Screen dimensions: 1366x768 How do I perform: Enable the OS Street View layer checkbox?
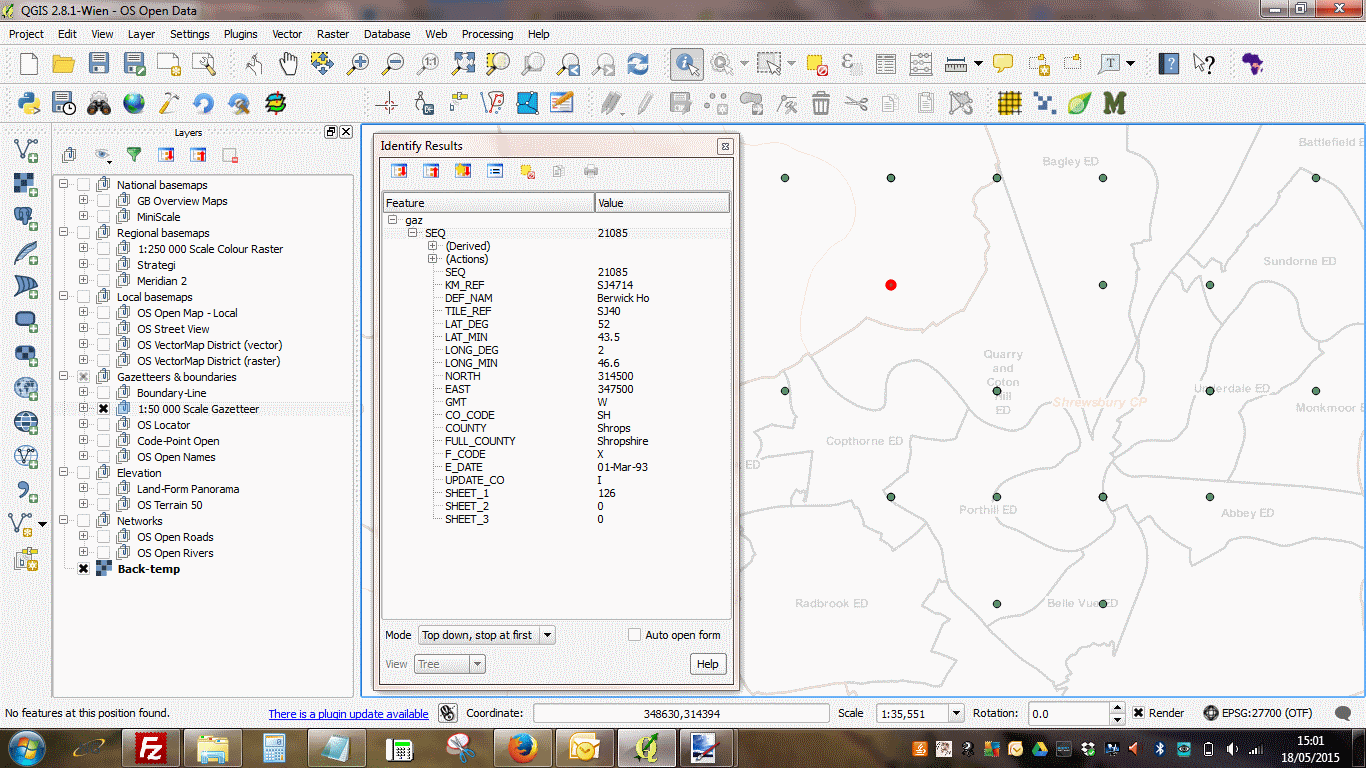[103, 329]
